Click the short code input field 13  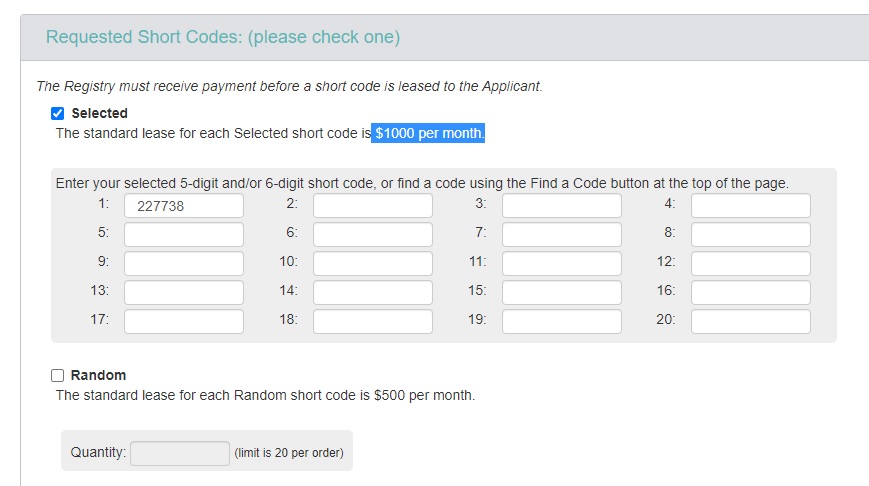184,293
